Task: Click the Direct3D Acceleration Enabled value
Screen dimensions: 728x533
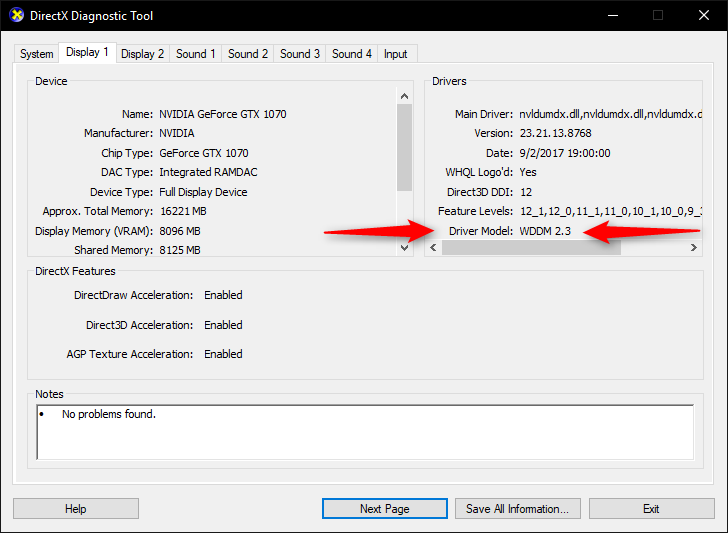Action: click(x=223, y=325)
